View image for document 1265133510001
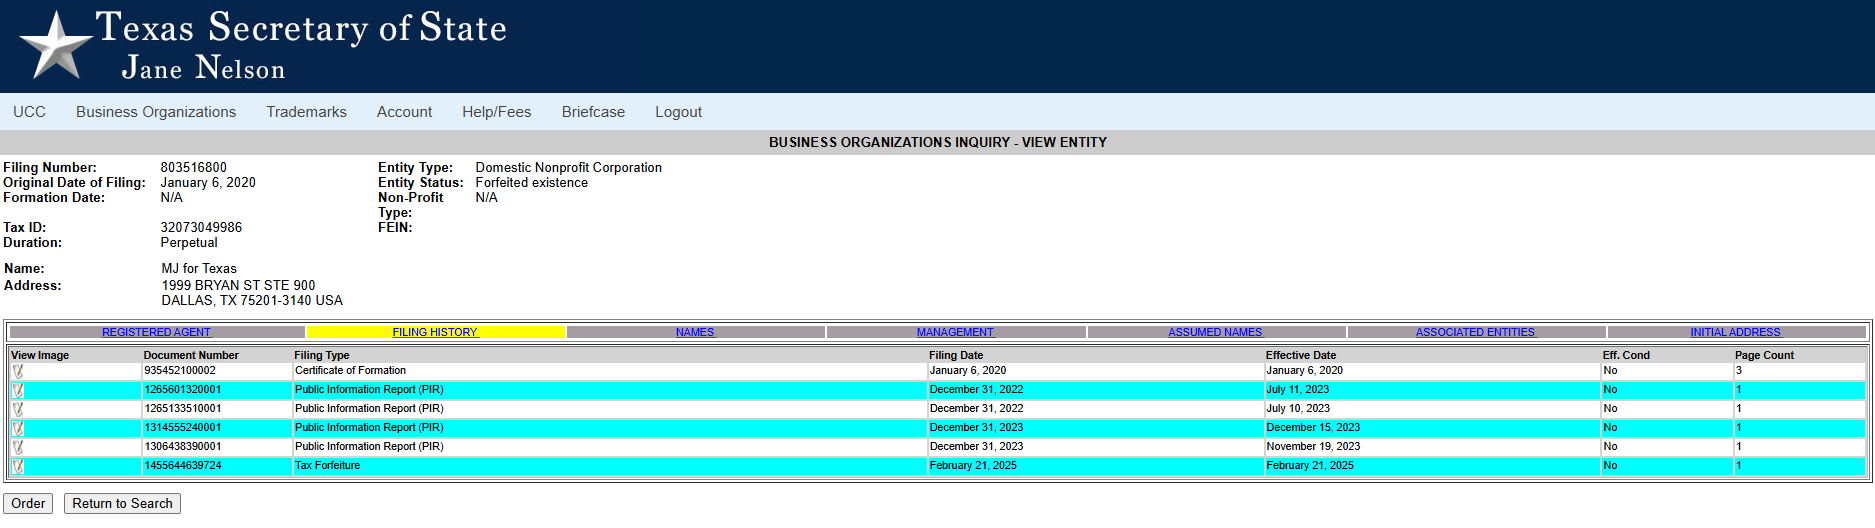The image size is (1875, 528). point(18,409)
